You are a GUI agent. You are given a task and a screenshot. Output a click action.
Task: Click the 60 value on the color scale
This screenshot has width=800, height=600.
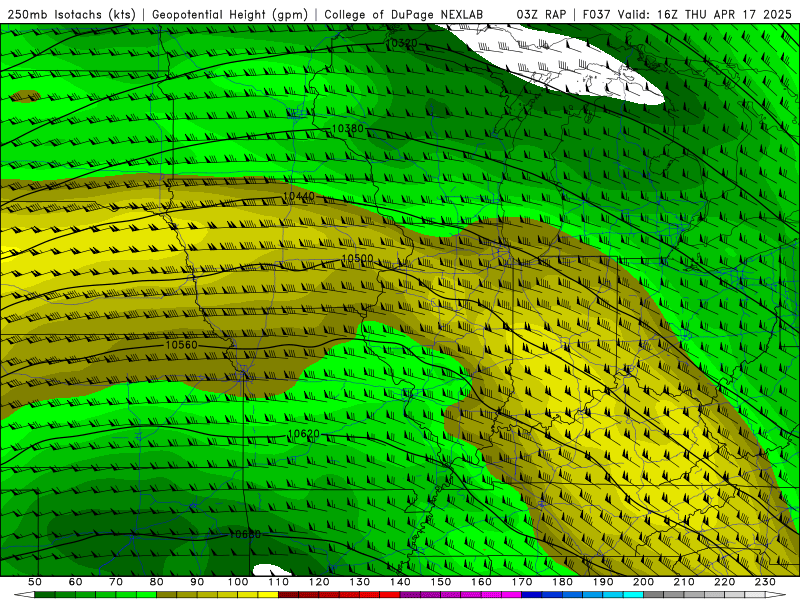pos(75,582)
